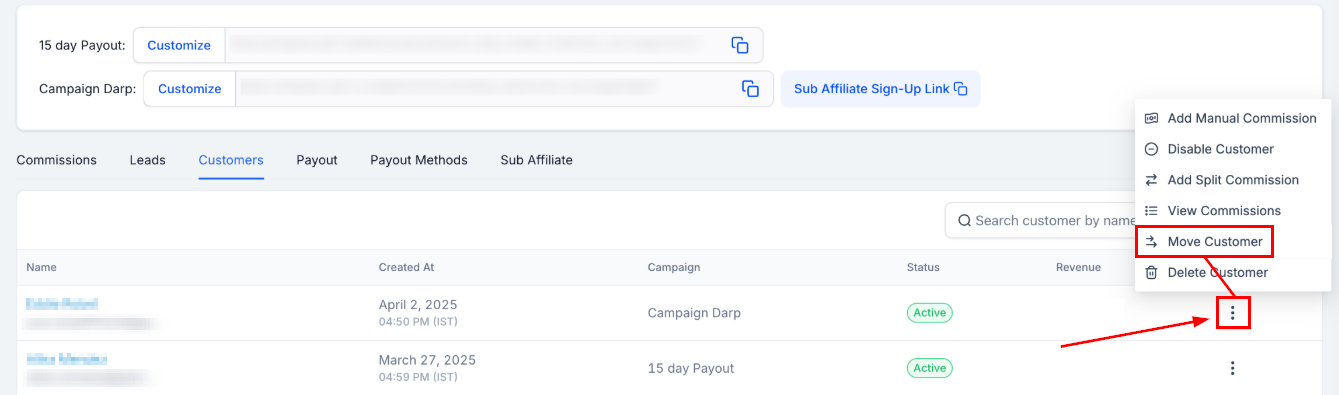Copy the Campaign Darp link
The width and height of the screenshot is (1339, 395).
click(x=750, y=89)
